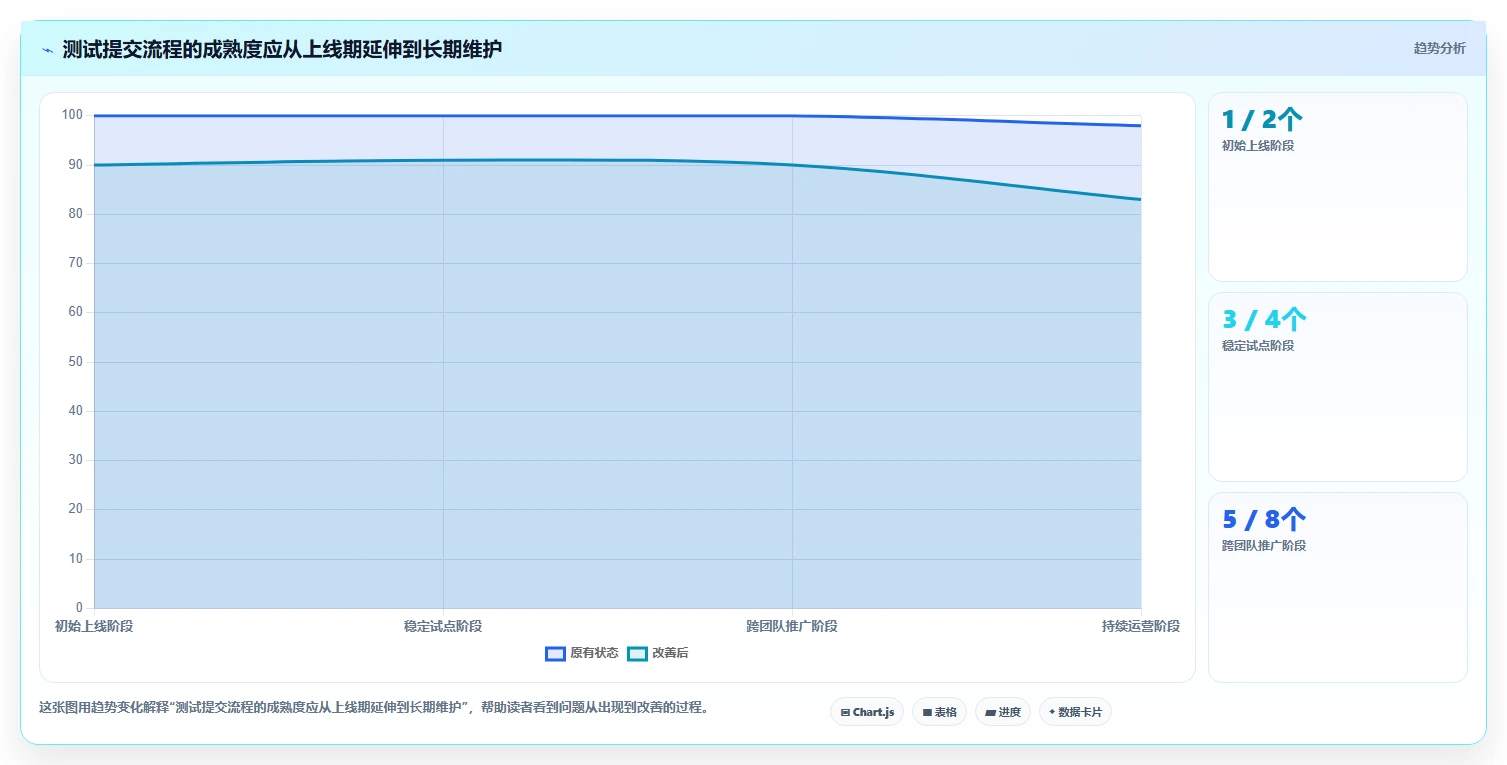The image size is (1507, 765).
Task: Click the 改善后 legend label
Action: 670,654
